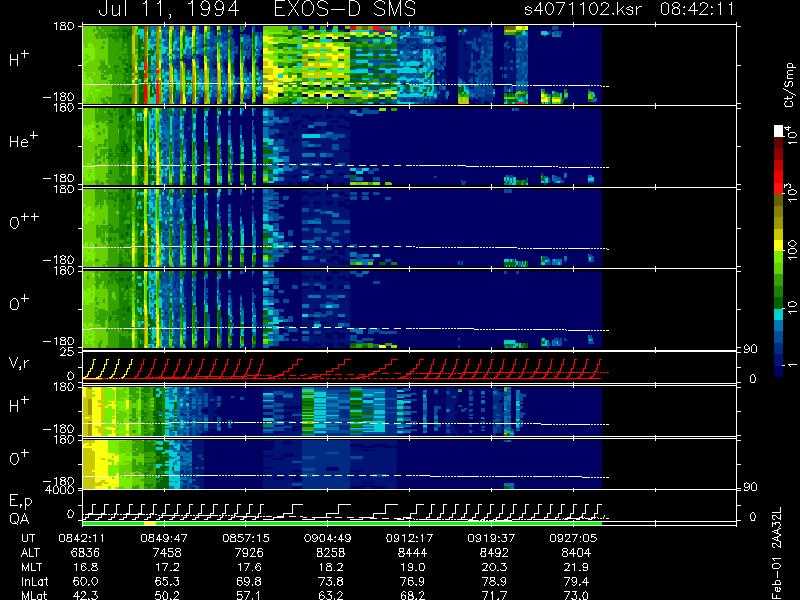
Task: Click the InLat value 65.3
Action: [x=167, y=581]
